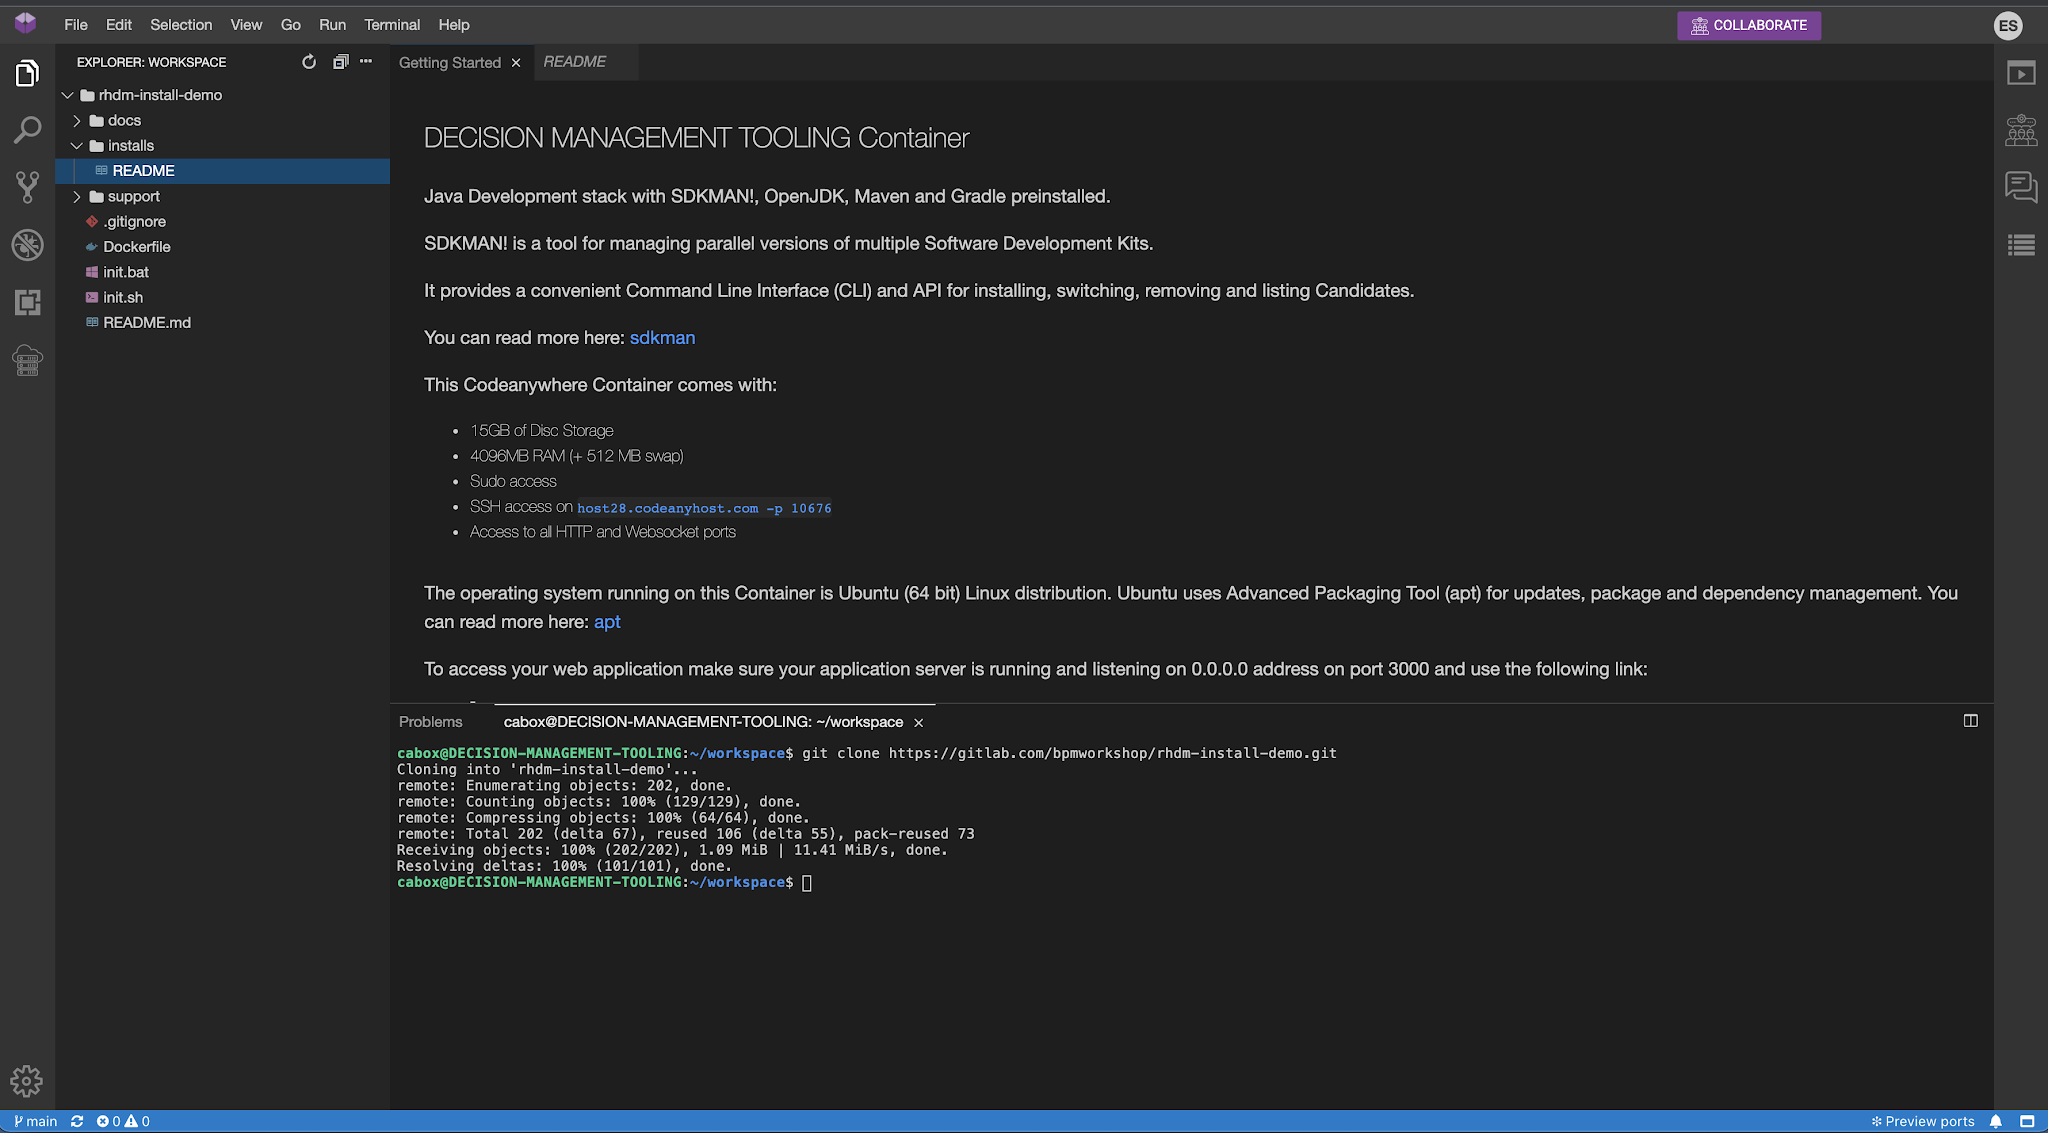Open the Explorer files view in activity bar
Screen dimensions: 2048x1133
point(27,73)
